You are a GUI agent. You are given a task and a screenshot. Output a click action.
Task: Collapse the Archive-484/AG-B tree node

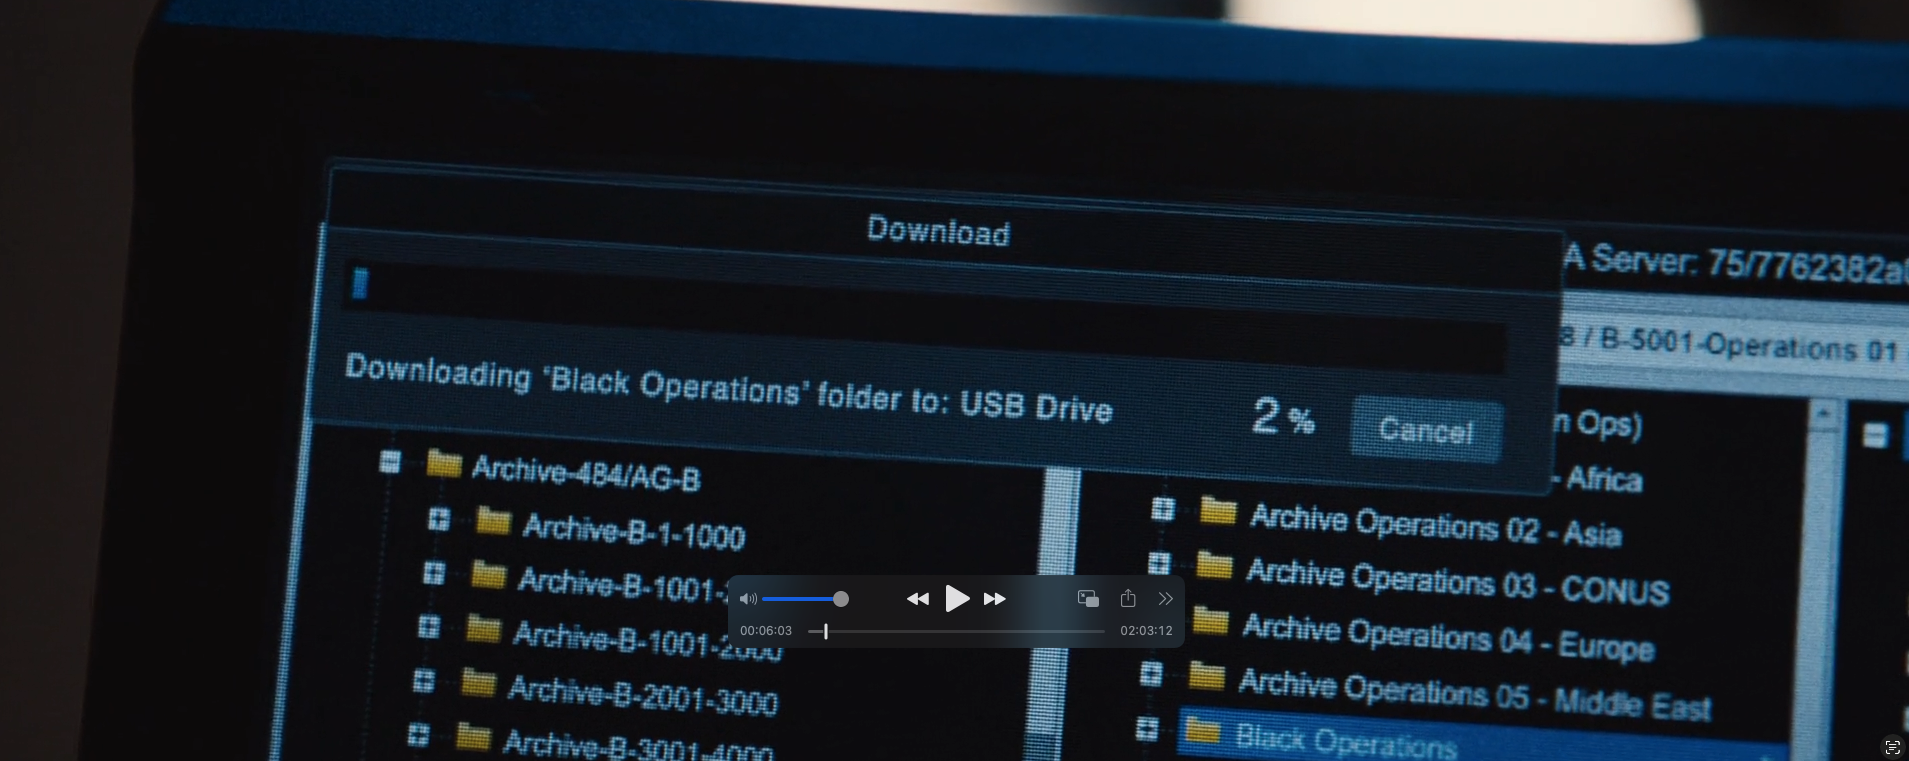tap(391, 461)
